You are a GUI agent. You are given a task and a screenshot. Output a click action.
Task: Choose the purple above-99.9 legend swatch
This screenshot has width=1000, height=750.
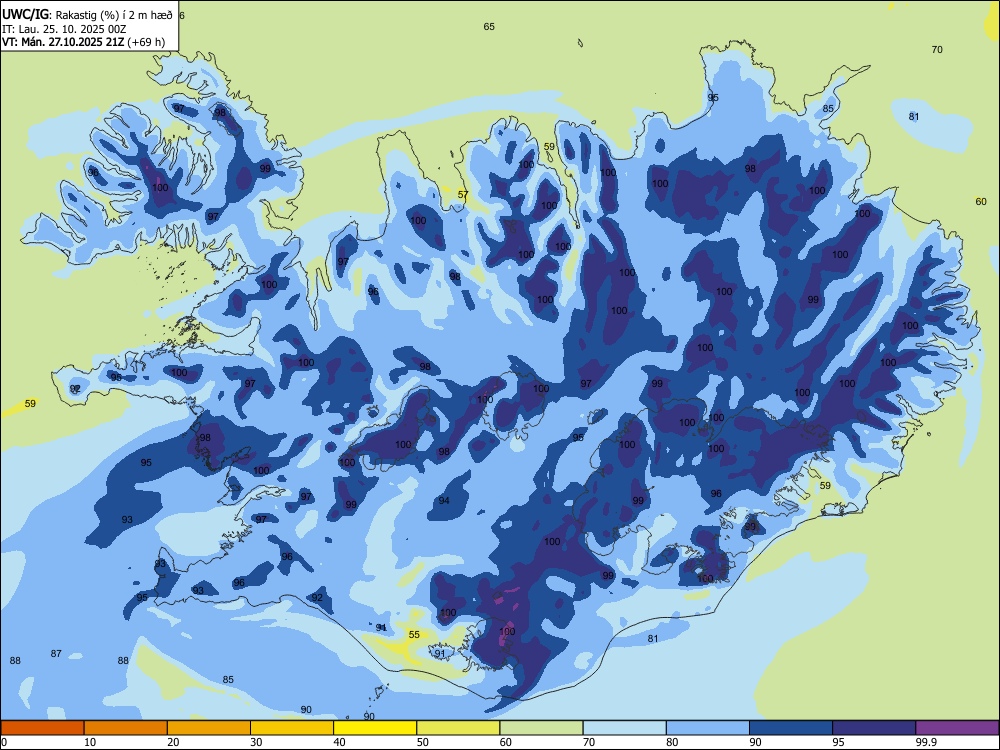click(957, 728)
